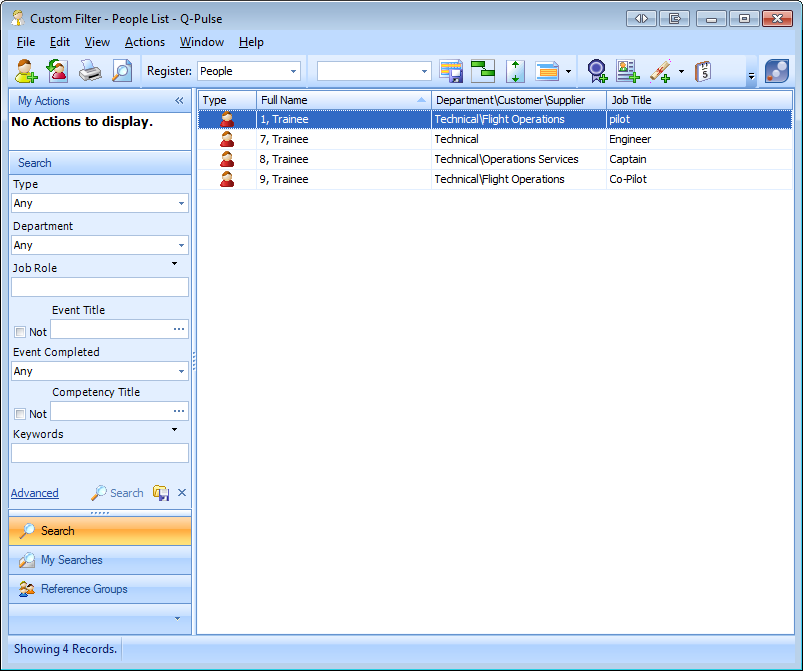The height and width of the screenshot is (671, 803).
Task: Sort by Full Name column header
Action: click(344, 100)
